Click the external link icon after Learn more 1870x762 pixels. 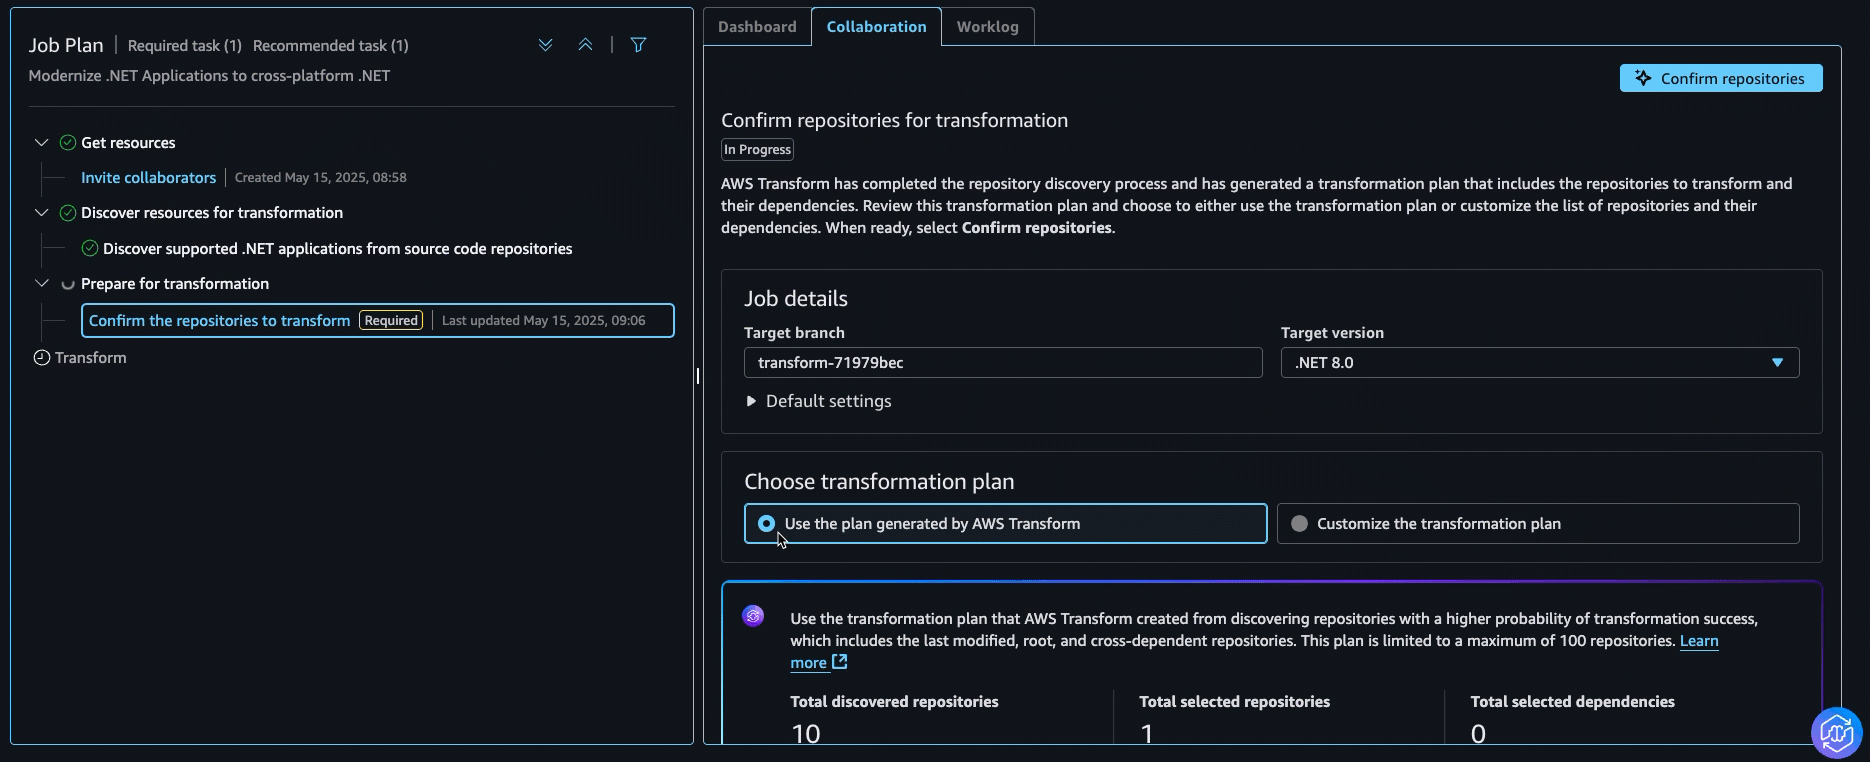pyautogui.click(x=840, y=662)
